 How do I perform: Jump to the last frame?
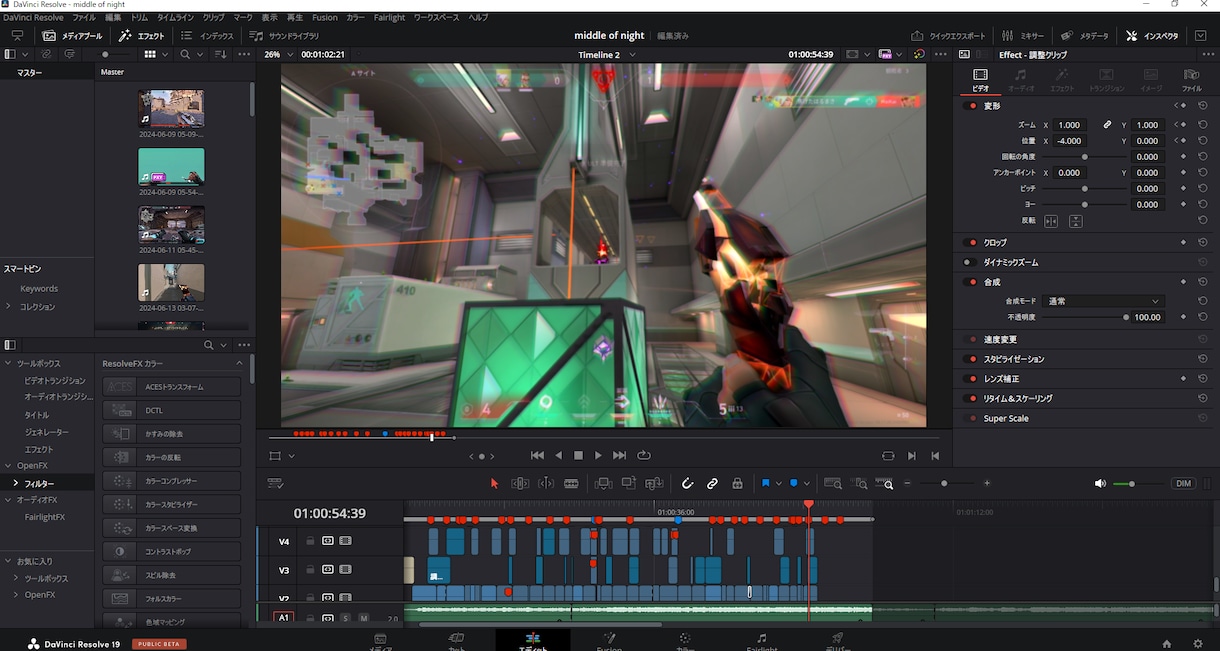tap(619, 455)
